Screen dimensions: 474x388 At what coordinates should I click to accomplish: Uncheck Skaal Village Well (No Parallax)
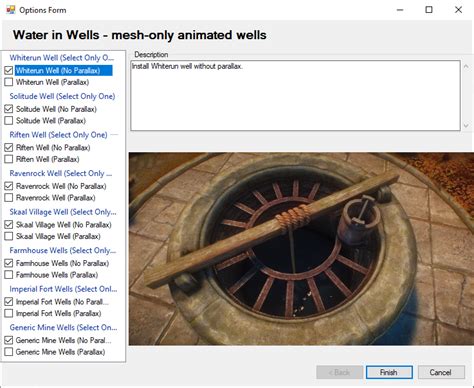(x=9, y=225)
